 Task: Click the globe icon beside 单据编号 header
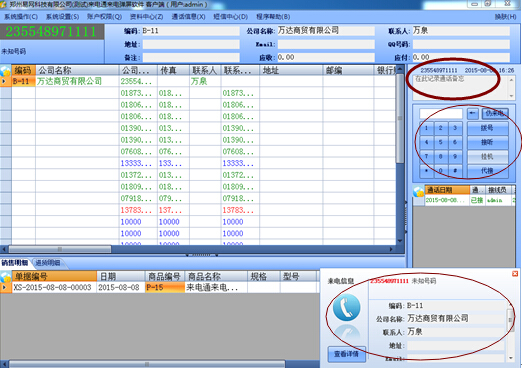[x=5, y=276]
